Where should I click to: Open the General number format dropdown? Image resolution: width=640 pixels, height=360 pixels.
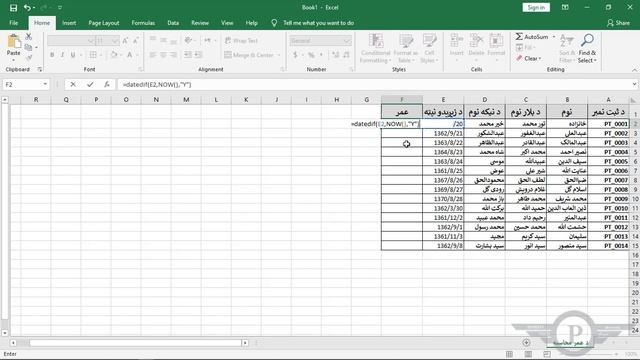coord(347,41)
